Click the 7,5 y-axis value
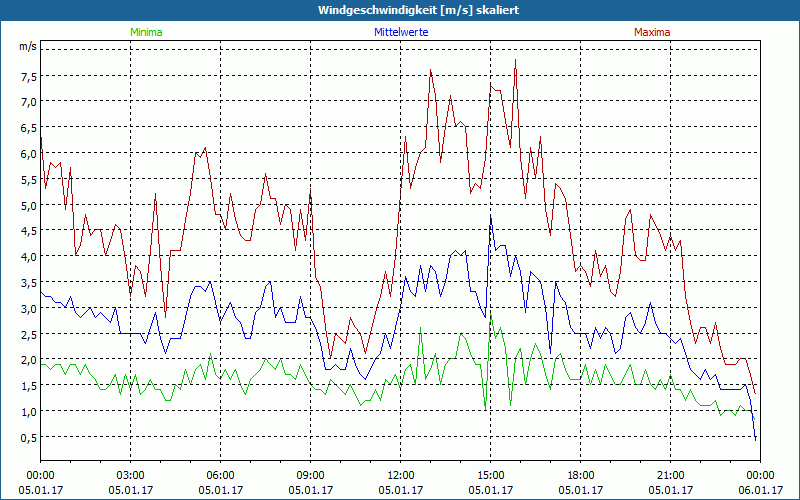Screen dimensions: 800x500 point(28,77)
